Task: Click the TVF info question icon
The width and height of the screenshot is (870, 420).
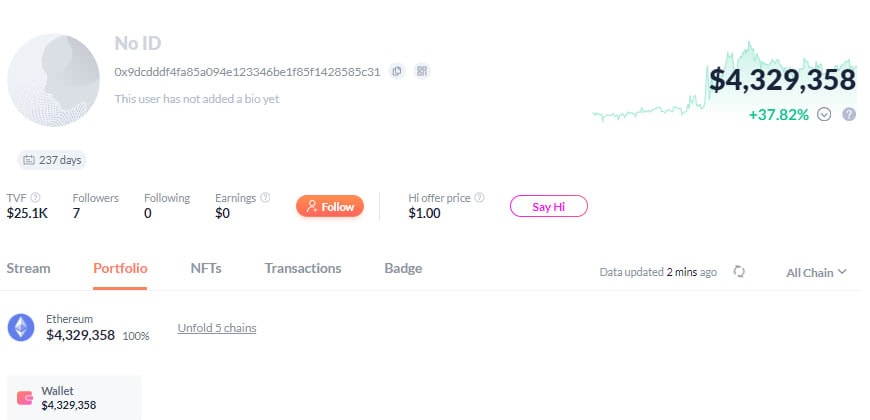Action: tap(36, 197)
